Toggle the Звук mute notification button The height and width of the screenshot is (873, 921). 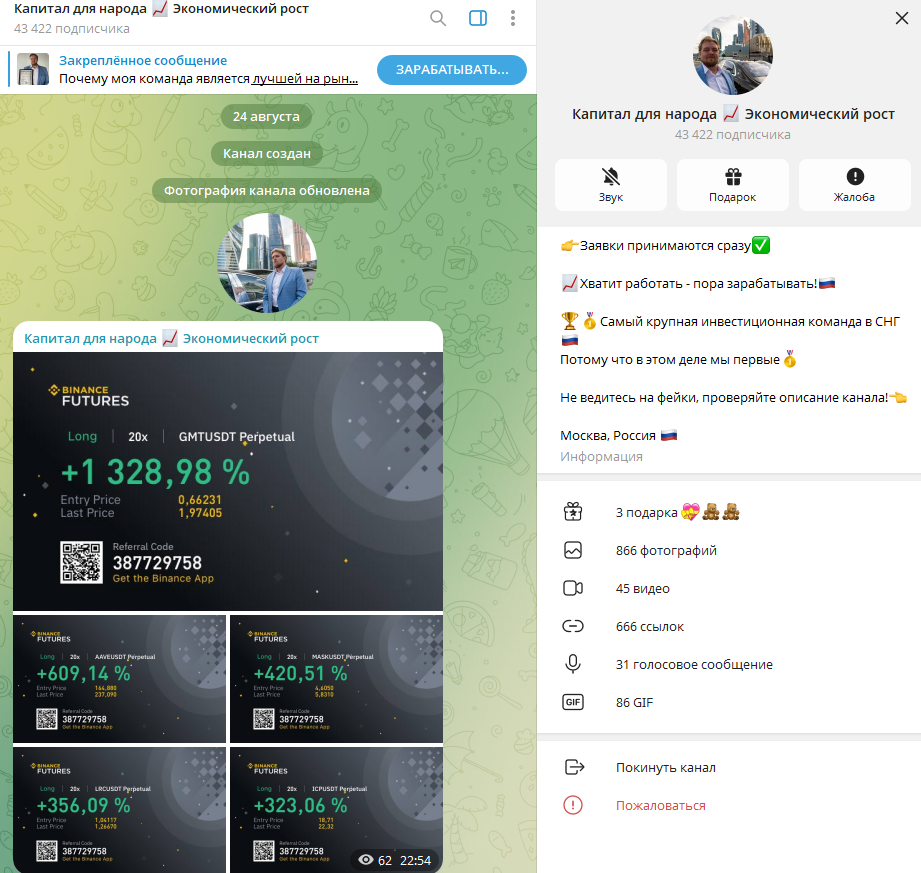click(611, 184)
